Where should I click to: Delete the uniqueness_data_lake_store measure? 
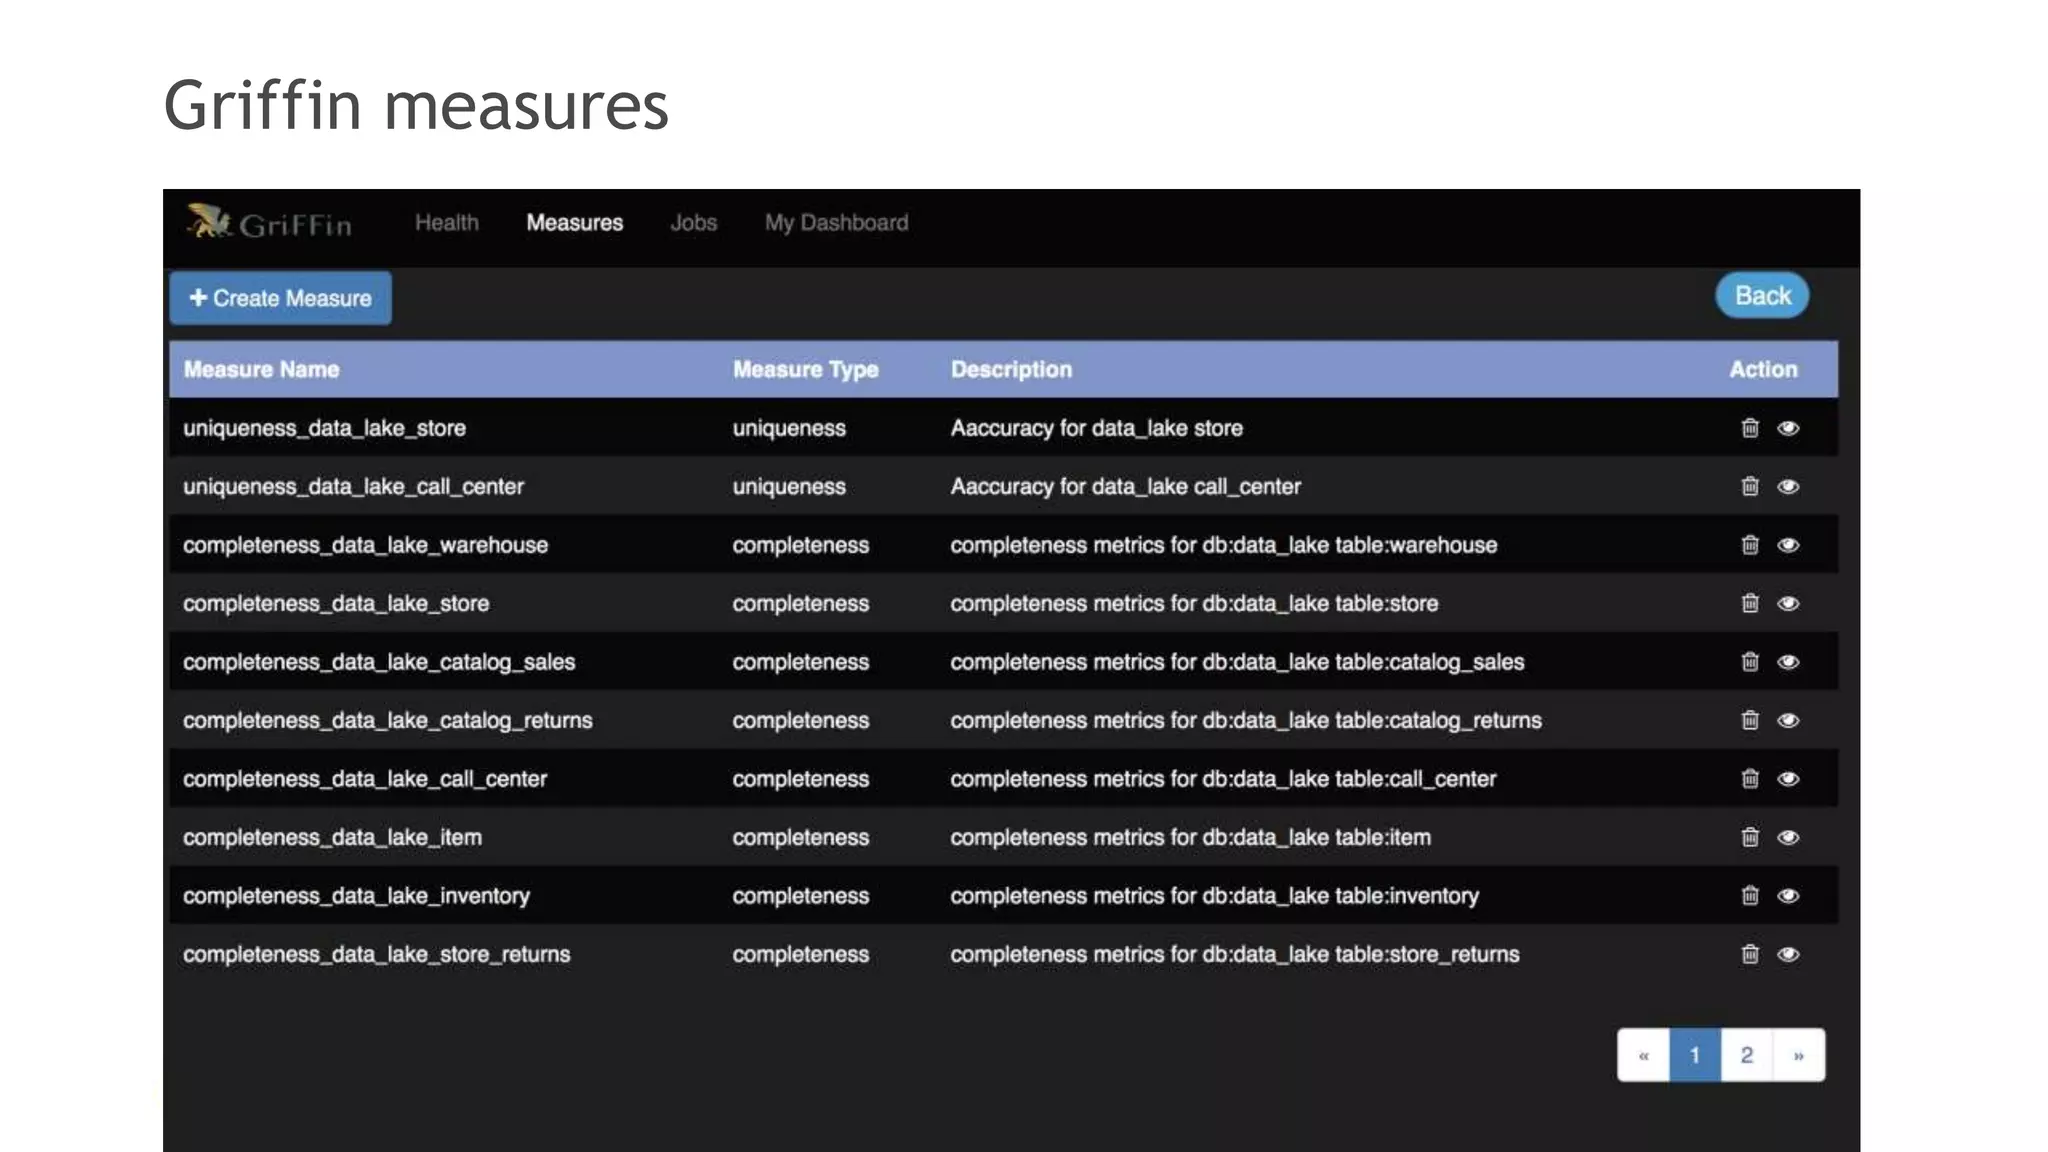click(1749, 428)
